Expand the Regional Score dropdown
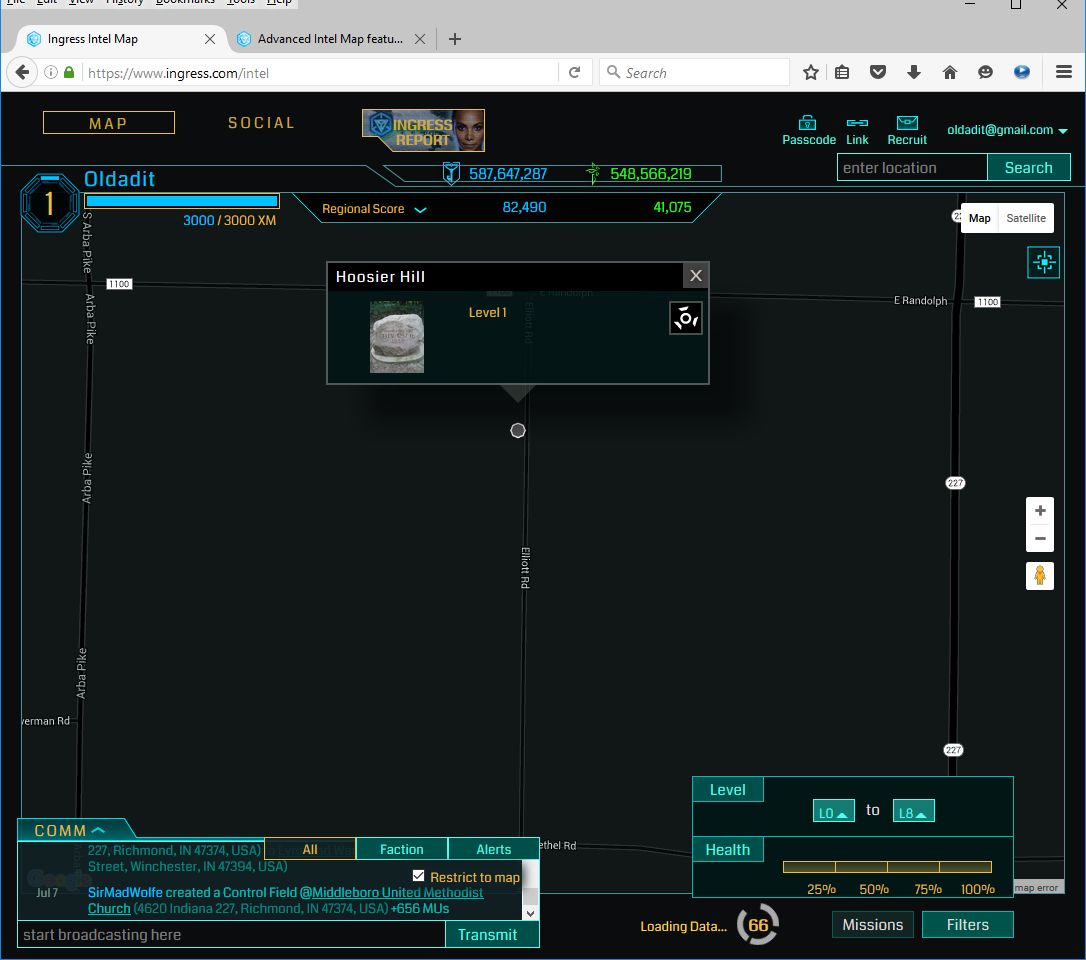1086x960 pixels. (420, 210)
